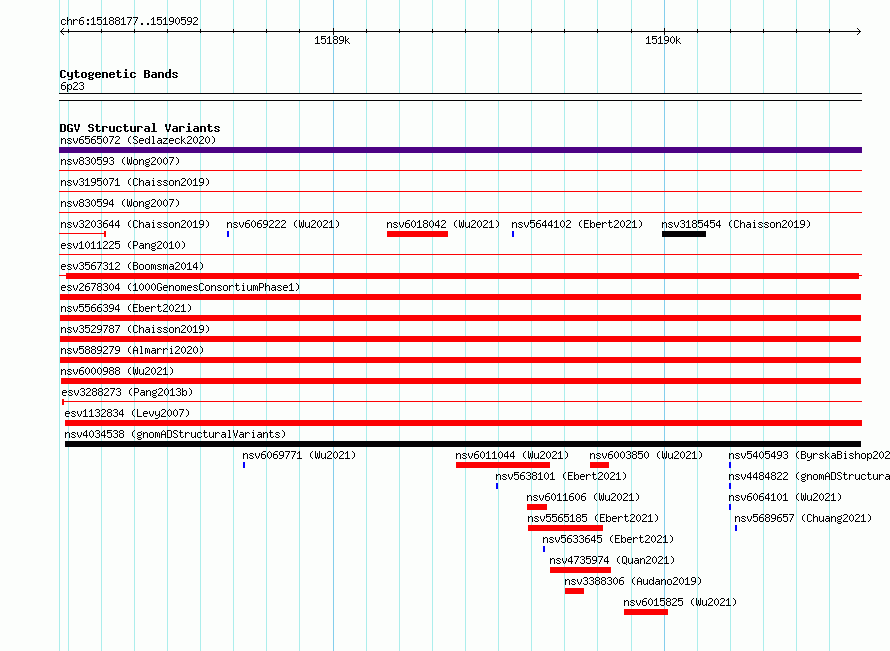Click the red bar under nsv6000988

point(460,381)
